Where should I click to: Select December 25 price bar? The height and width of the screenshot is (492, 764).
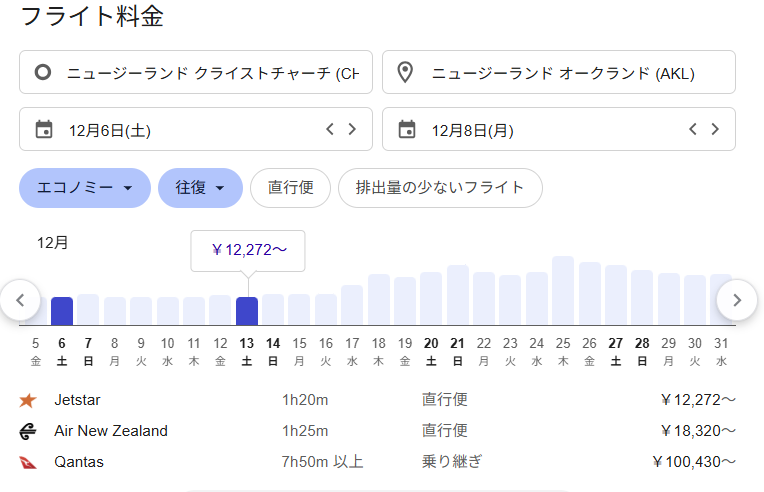click(563, 291)
